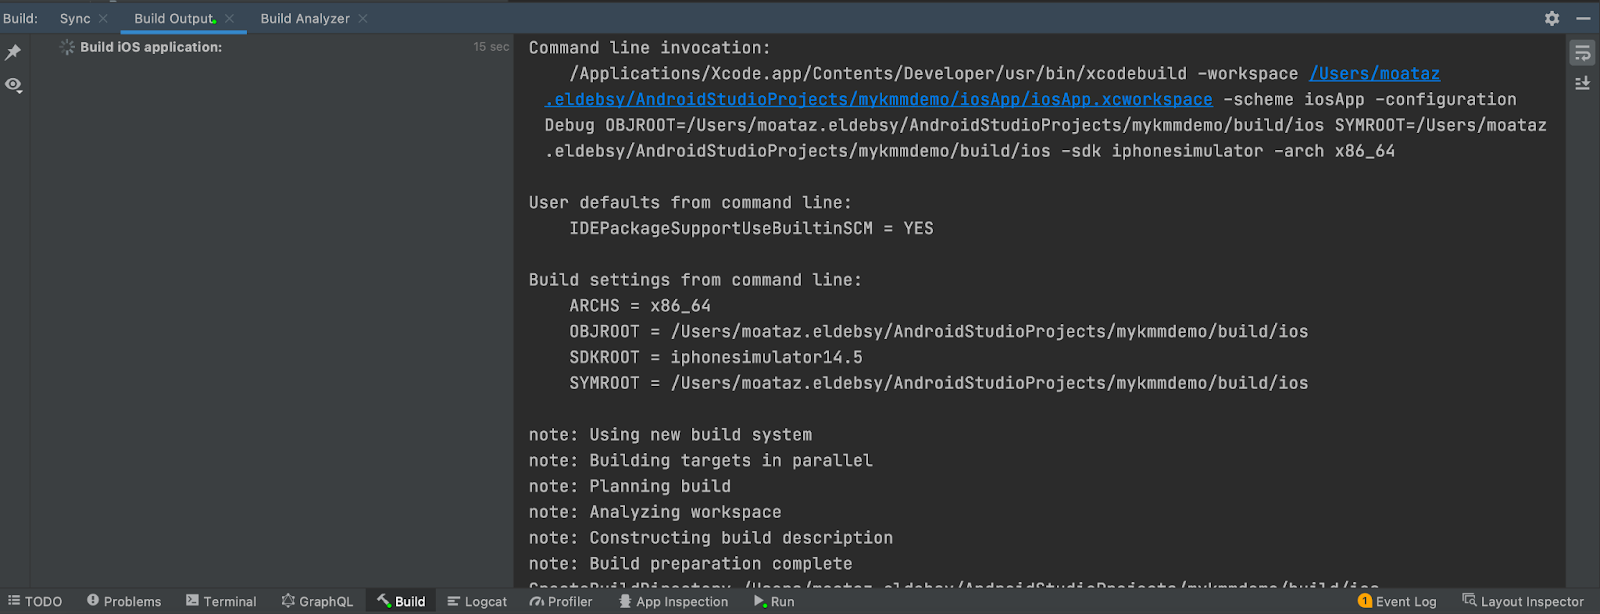Toggle scroll-to-end in the build output

1583,83
